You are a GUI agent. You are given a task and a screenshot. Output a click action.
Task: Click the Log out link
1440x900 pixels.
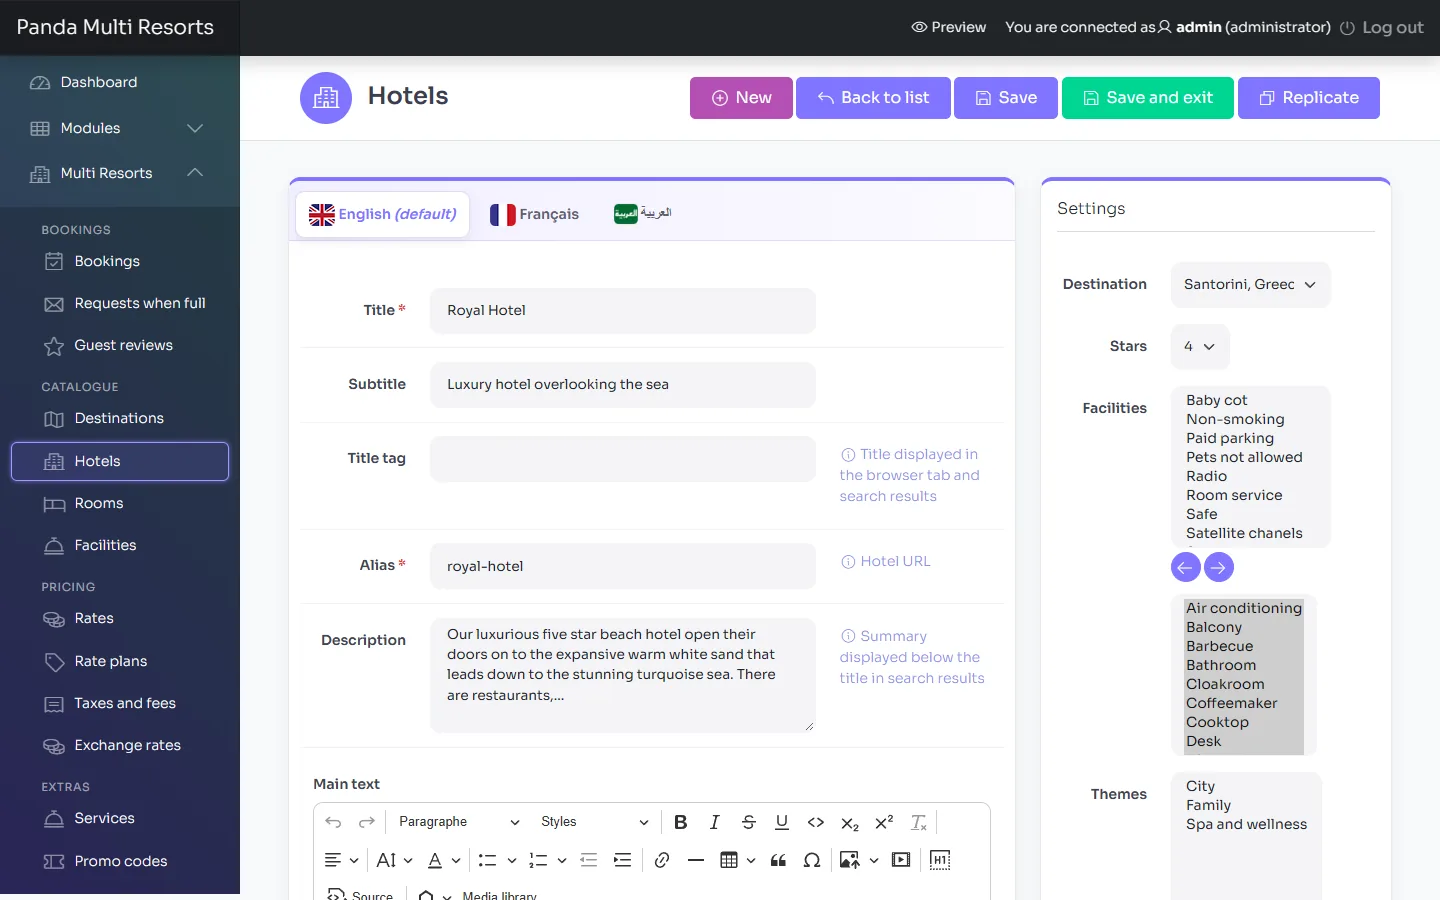point(1381,28)
